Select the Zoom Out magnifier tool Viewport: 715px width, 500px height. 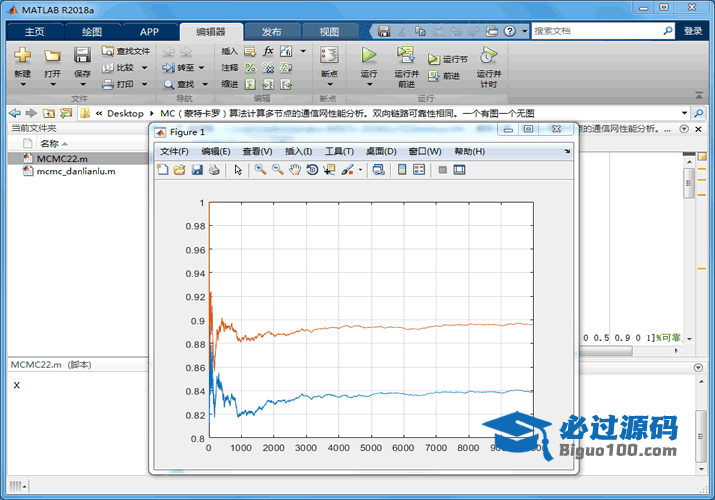tap(278, 170)
